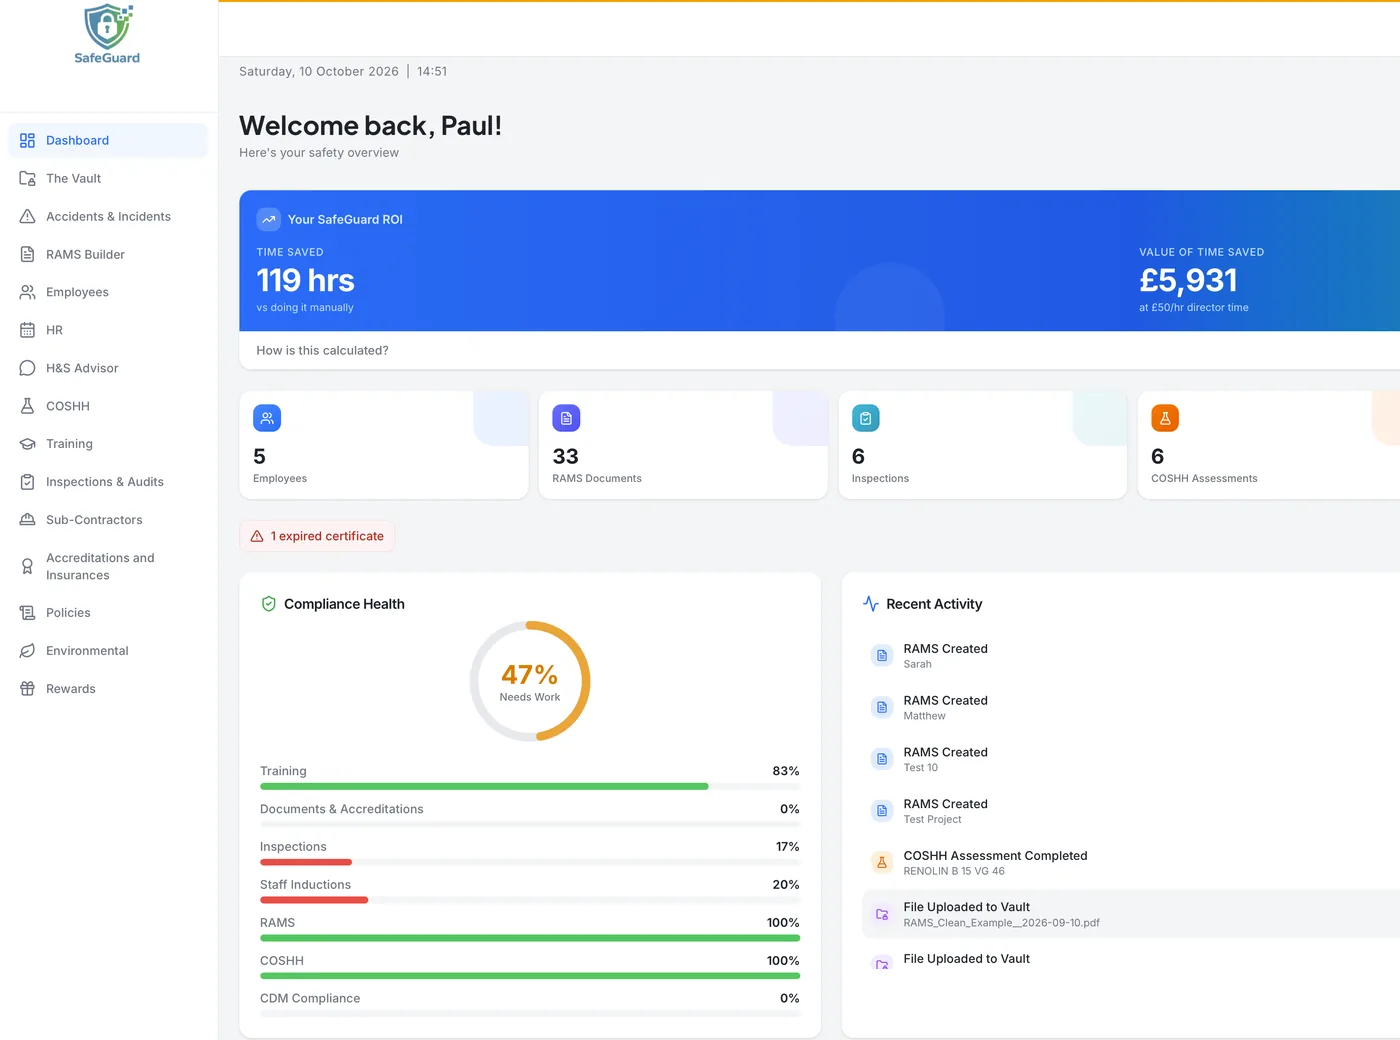The width and height of the screenshot is (1400, 1040).
Task: Click the Sub-Contractors hard hat icon
Action: pos(28,521)
